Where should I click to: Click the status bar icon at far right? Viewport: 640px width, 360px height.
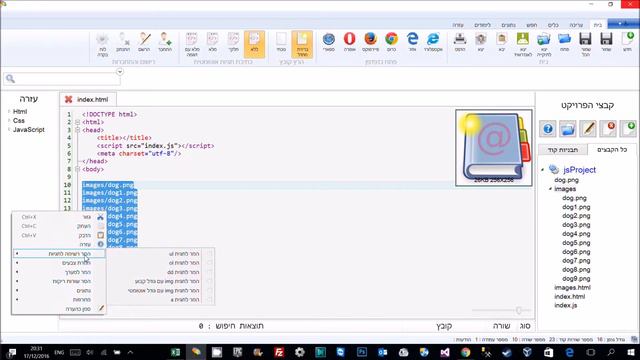pos(634,339)
